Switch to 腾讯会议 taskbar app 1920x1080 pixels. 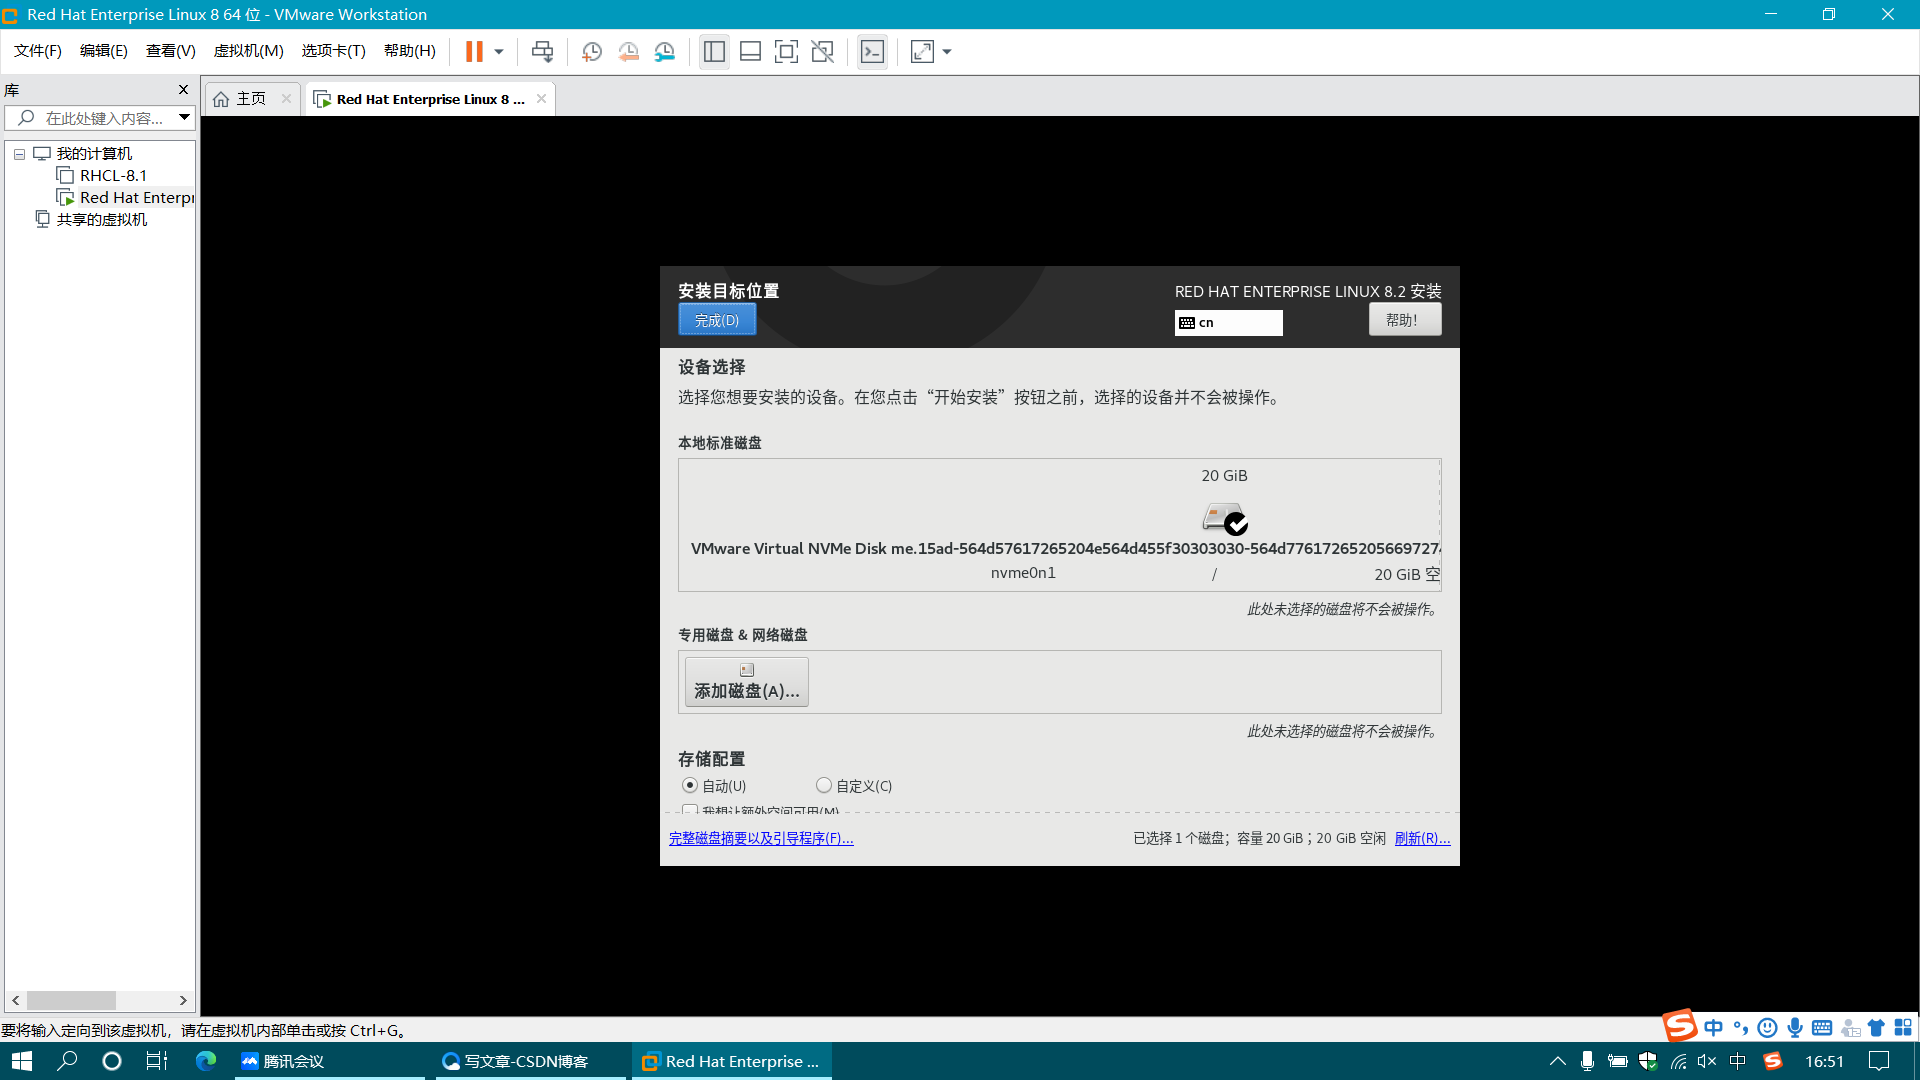(x=330, y=1061)
